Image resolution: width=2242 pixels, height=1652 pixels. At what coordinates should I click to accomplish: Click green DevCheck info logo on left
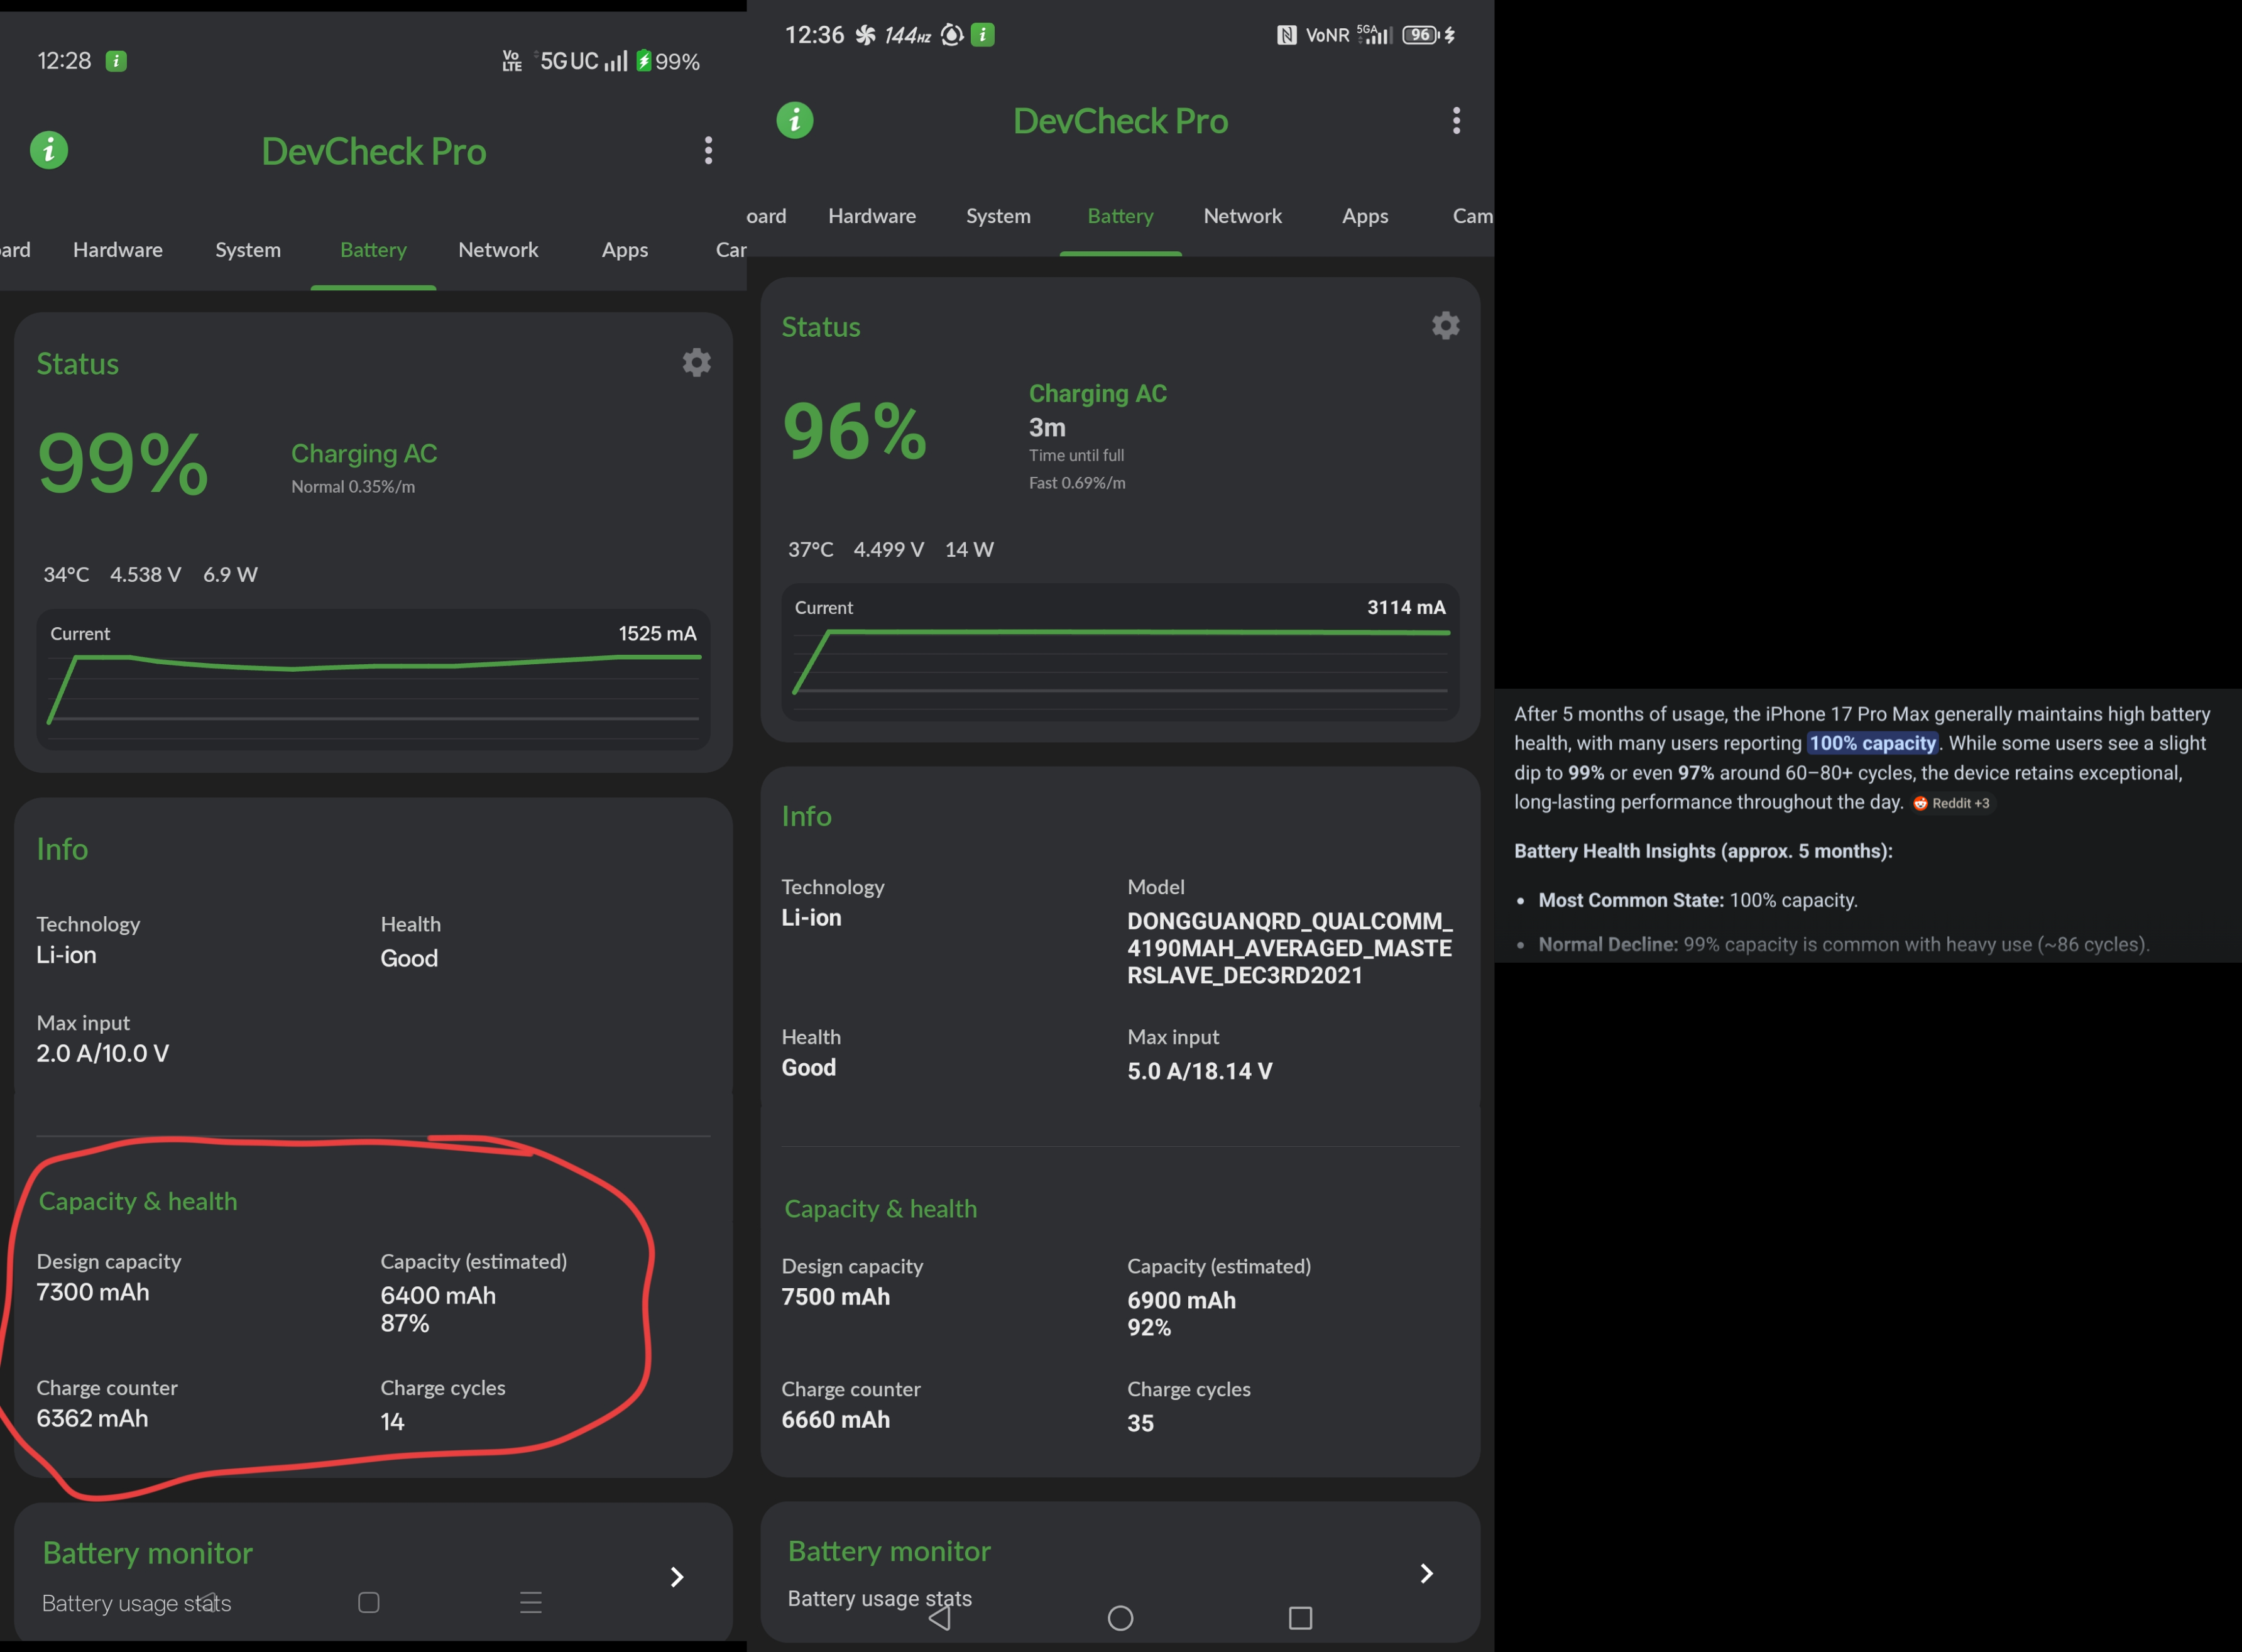49,151
